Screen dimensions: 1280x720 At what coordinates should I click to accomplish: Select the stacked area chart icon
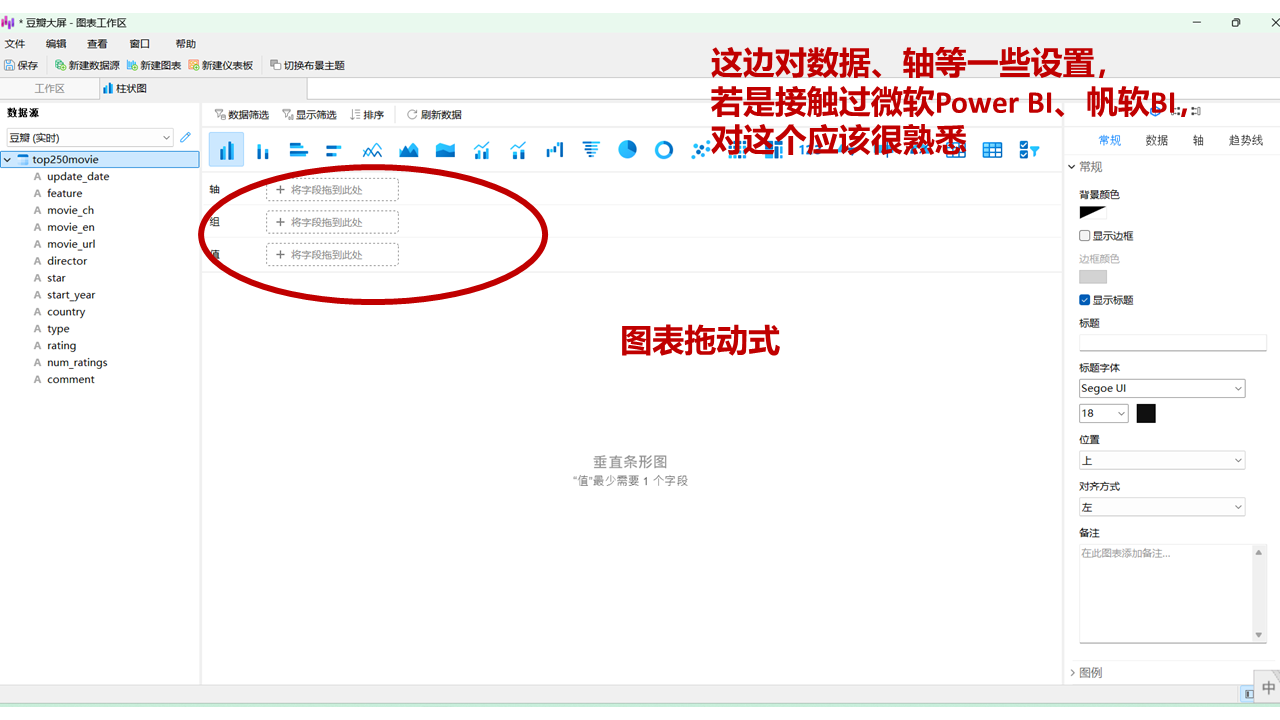tap(445, 150)
